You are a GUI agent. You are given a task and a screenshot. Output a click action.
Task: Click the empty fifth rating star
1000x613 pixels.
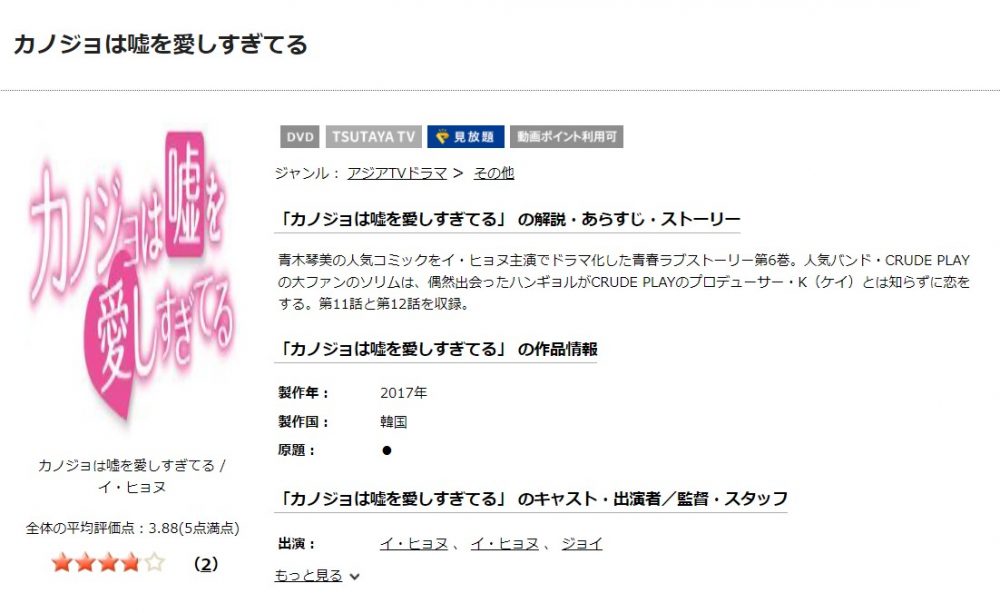154,563
